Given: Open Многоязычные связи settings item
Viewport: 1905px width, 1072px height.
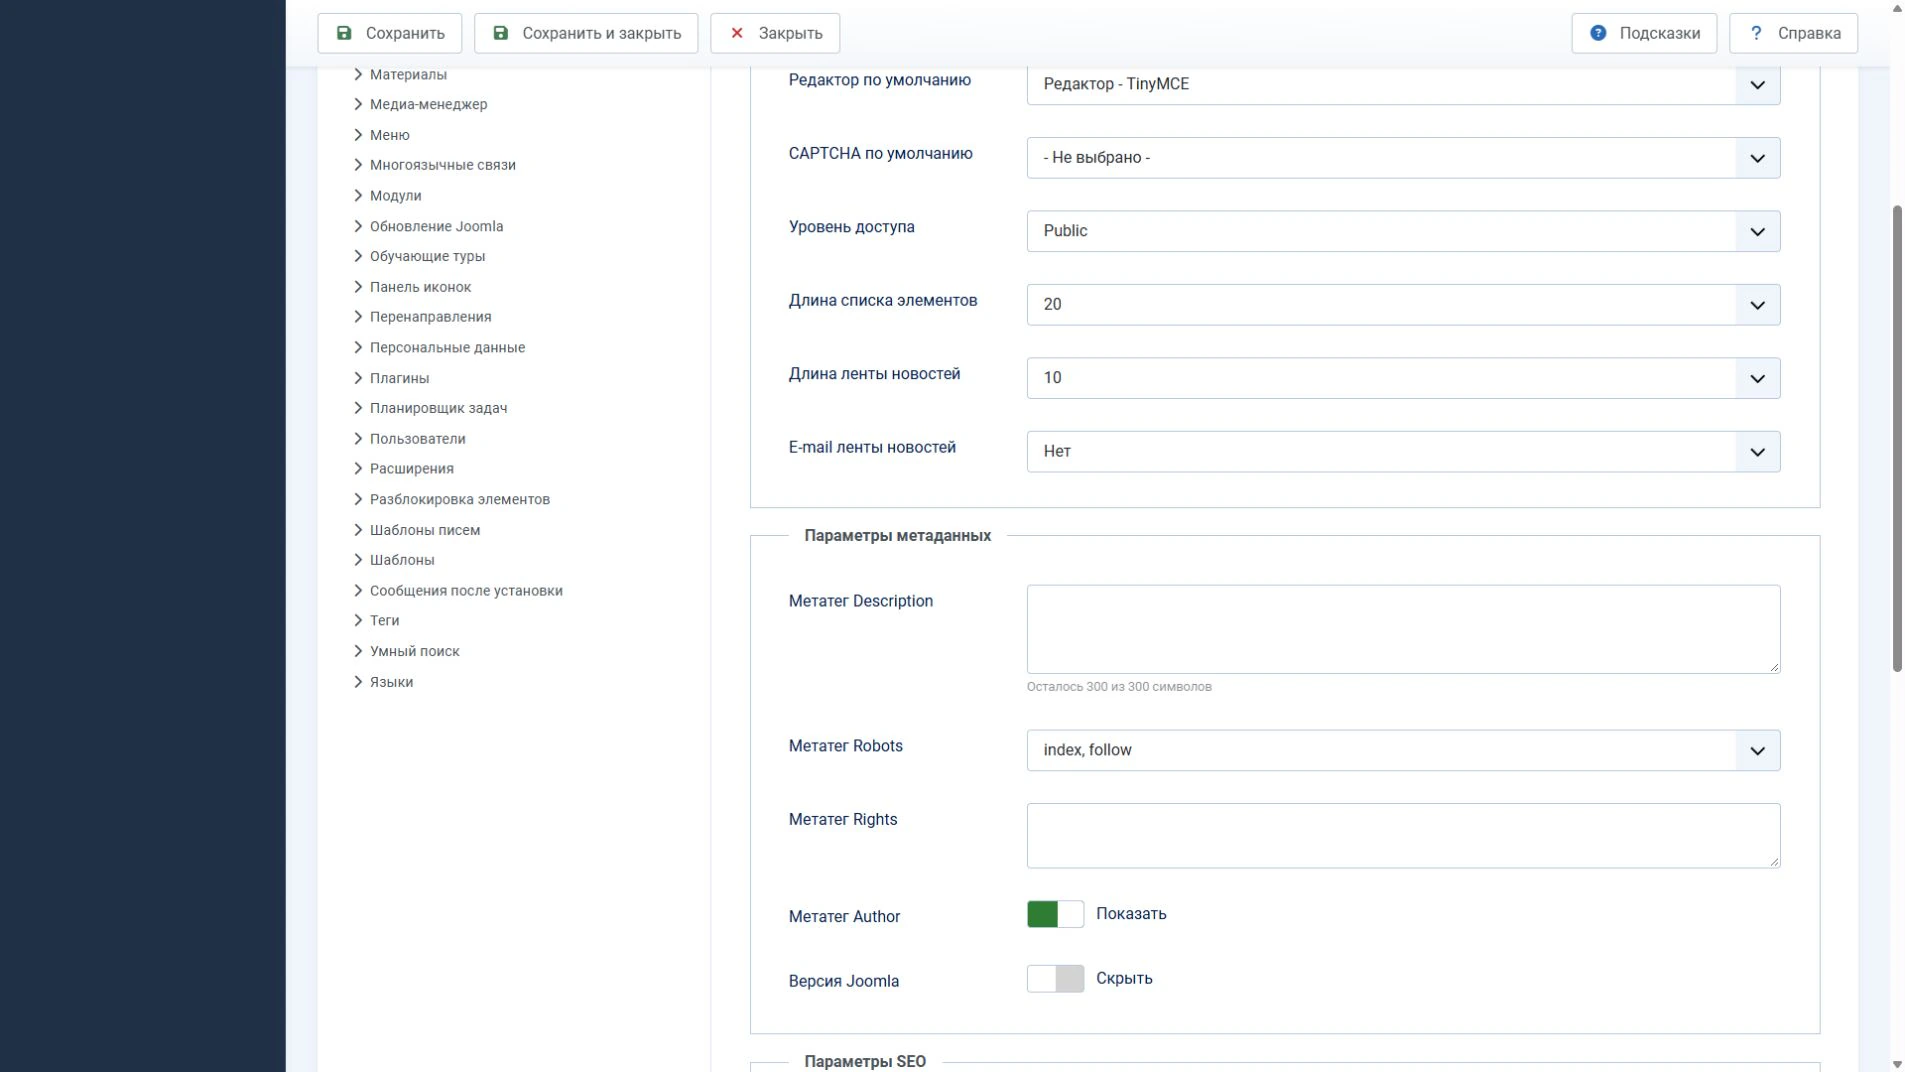Looking at the screenshot, I should 443,165.
